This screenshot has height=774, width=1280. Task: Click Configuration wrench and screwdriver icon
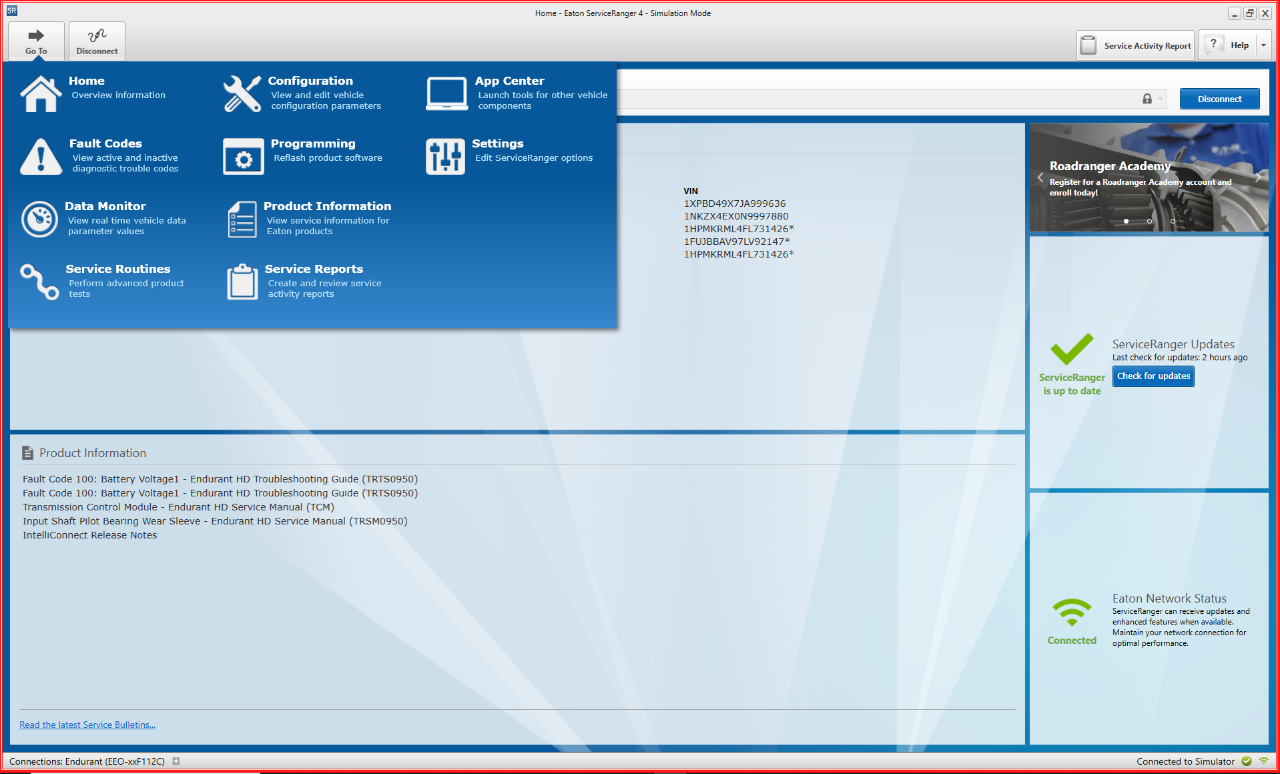[242, 93]
